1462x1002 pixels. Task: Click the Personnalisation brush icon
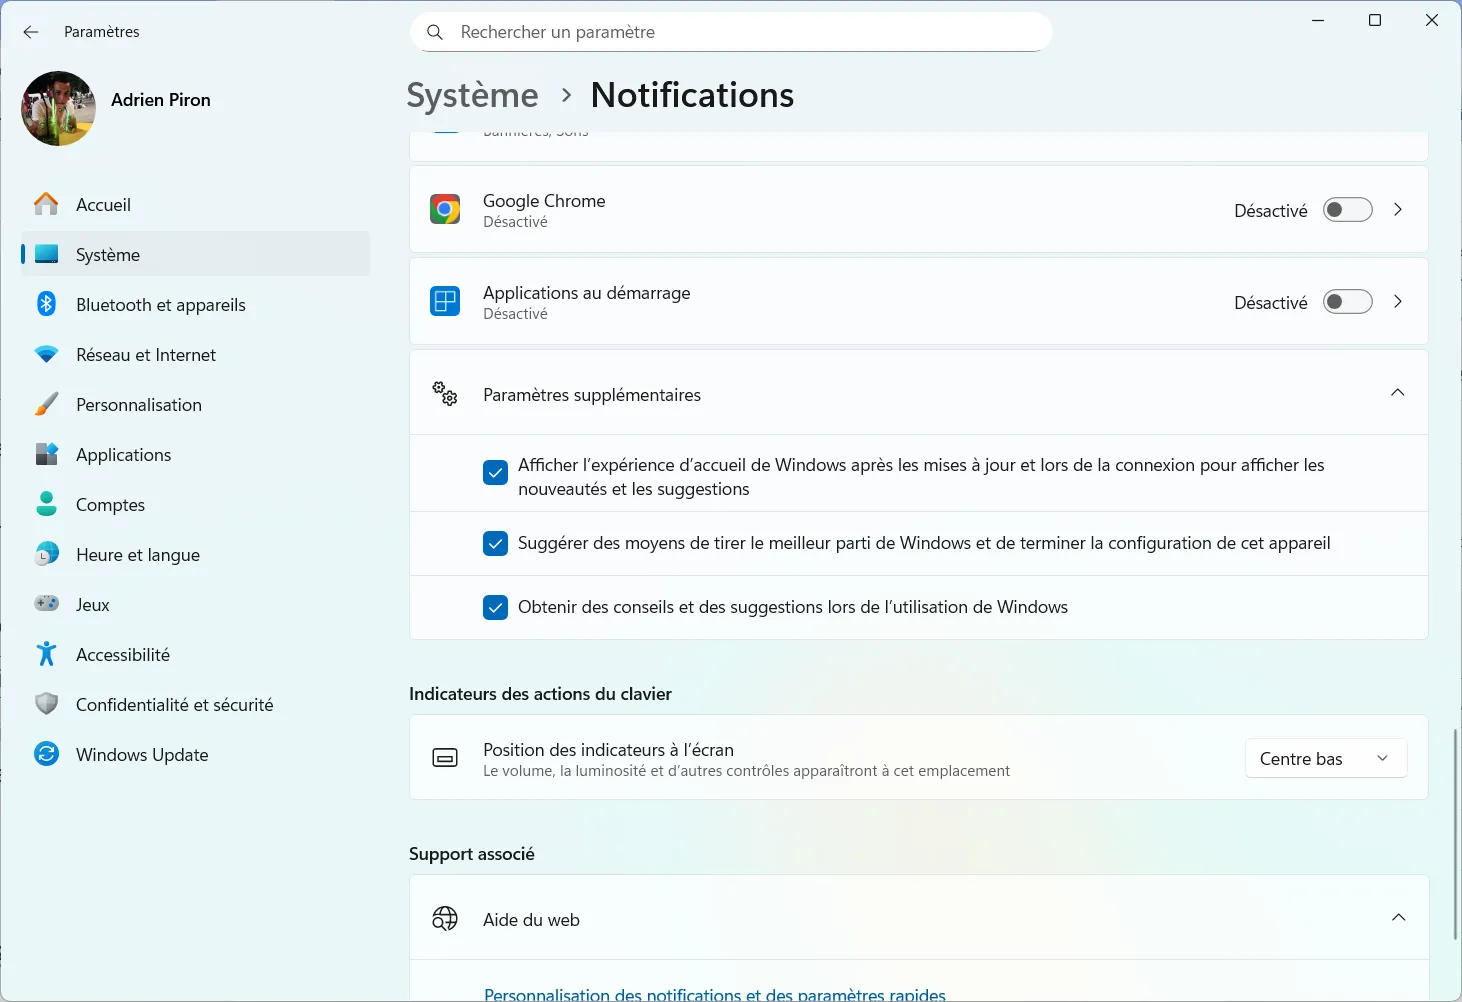click(46, 404)
